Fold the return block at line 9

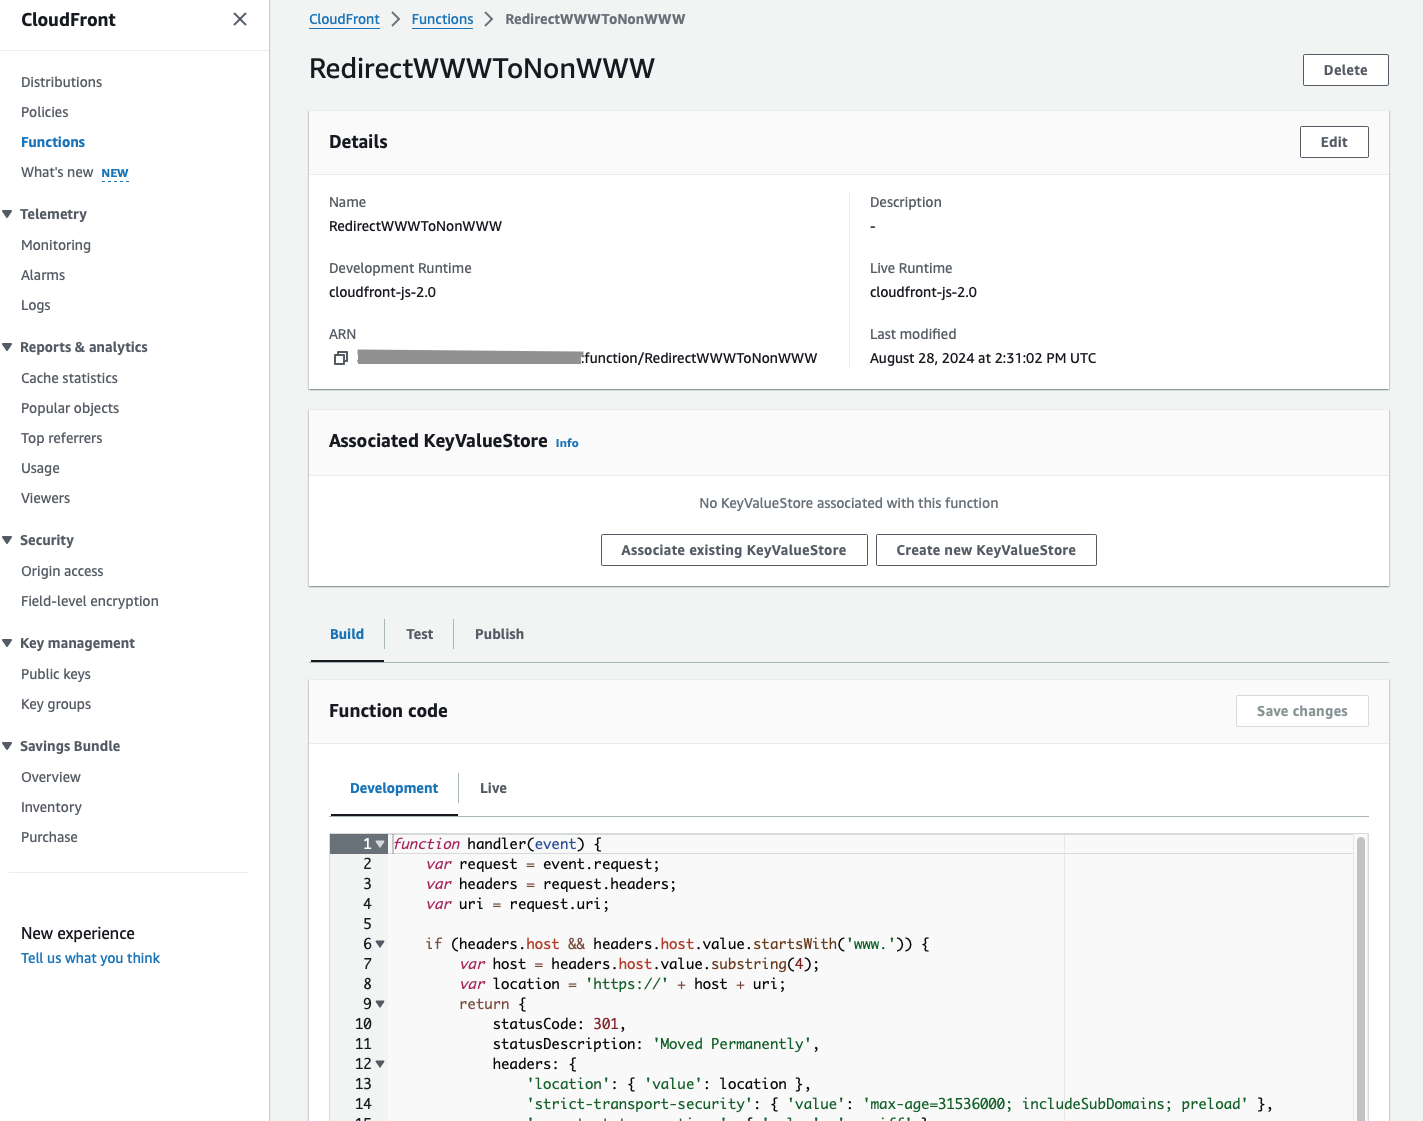(x=380, y=1004)
